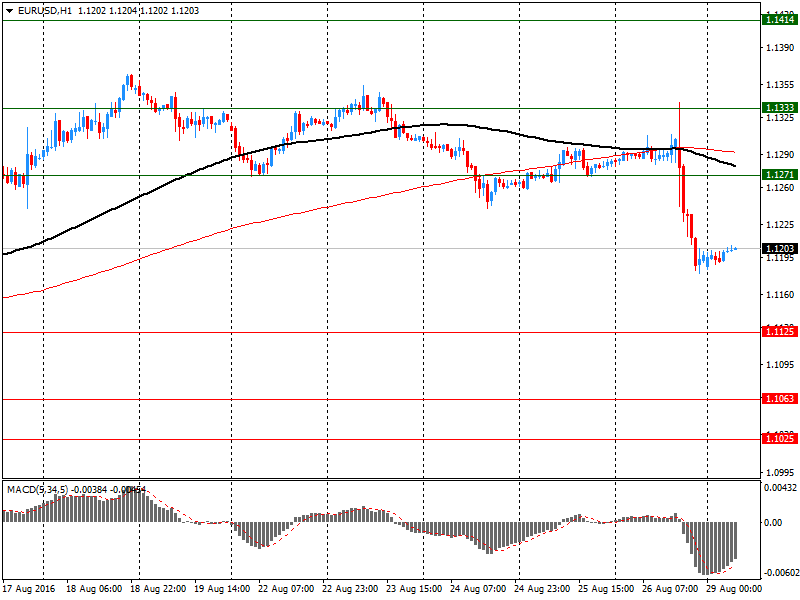Select the 24 Aug 23:00 time axis label
Viewport: 800px width, 600px height.
tap(542, 589)
